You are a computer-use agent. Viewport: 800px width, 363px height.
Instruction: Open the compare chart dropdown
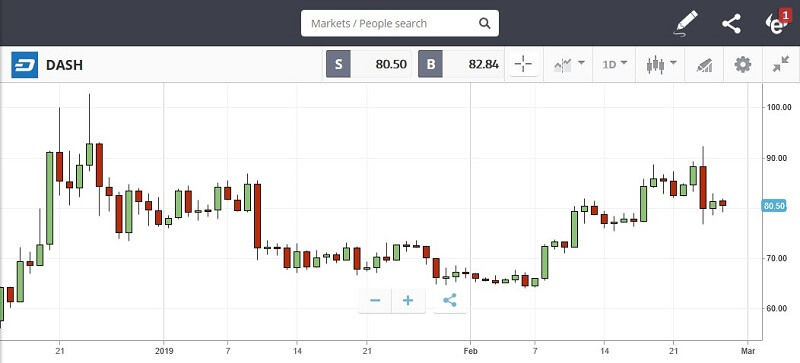click(569, 64)
